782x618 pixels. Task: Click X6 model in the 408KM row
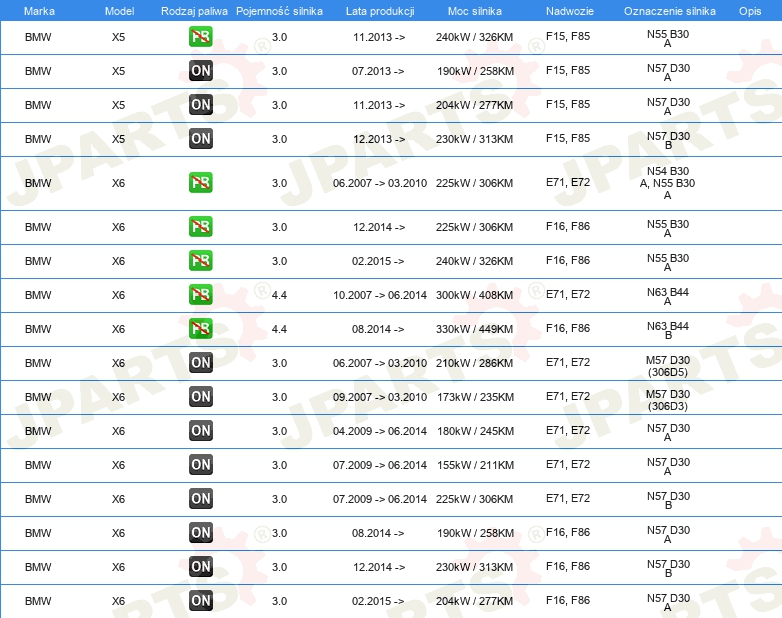(x=118, y=295)
